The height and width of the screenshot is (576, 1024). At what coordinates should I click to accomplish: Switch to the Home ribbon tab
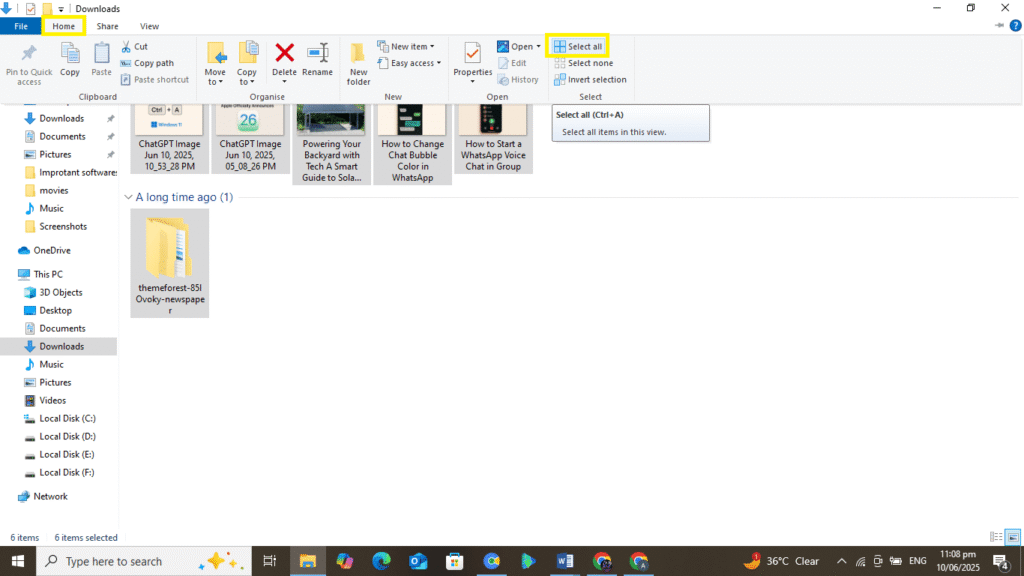pyautogui.click(x=63, y=26)
